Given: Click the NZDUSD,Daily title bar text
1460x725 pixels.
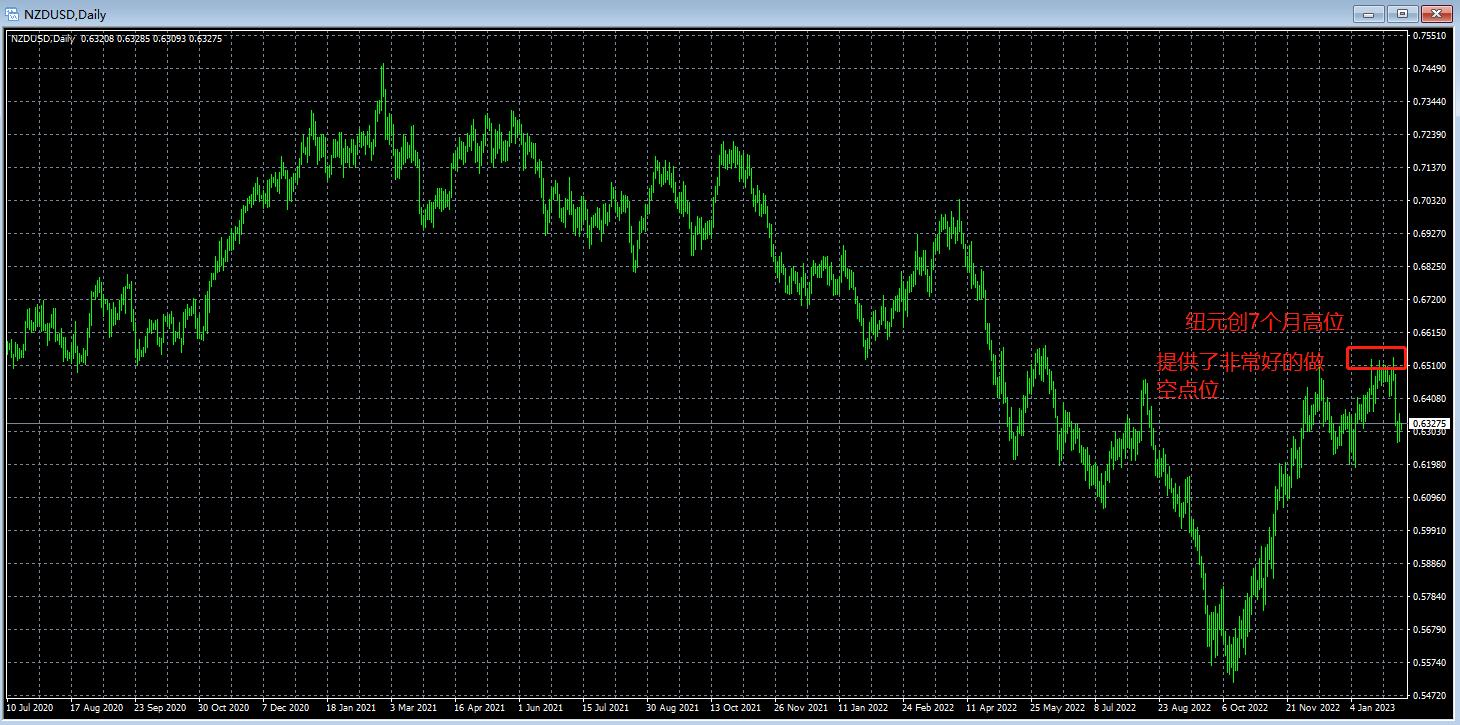Looking at the screenshot, I should point(65,15).
